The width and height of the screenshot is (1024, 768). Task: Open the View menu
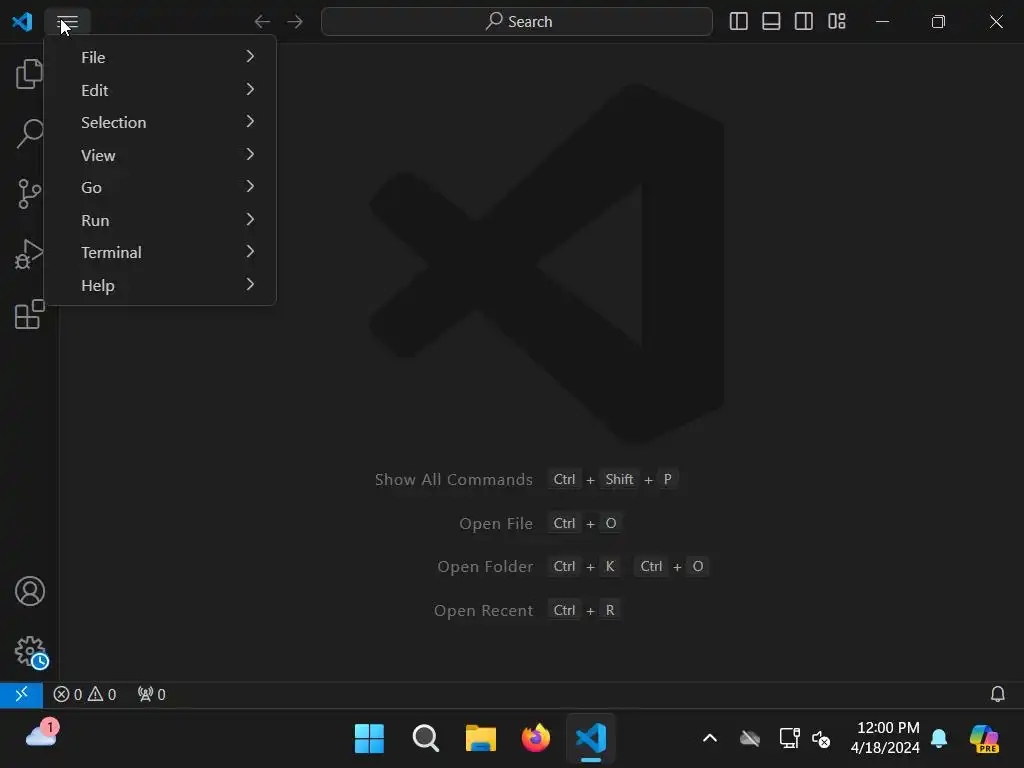pyautogui.click(x=160, y=155)
